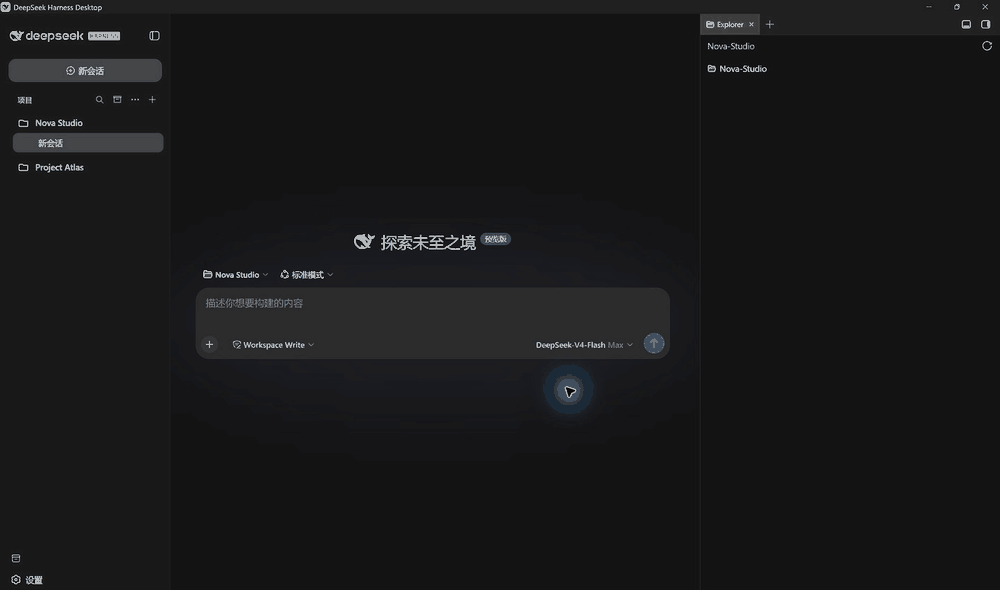Screen dimensions: 1000x590
Task: Open the icon above the settings entry
Action: coord(16,558)
